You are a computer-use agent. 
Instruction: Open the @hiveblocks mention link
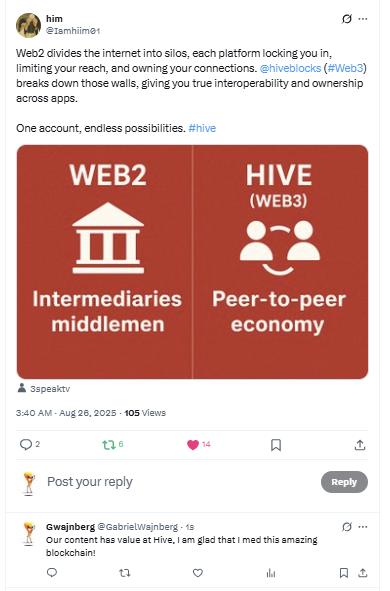click(x=290, y=68)
